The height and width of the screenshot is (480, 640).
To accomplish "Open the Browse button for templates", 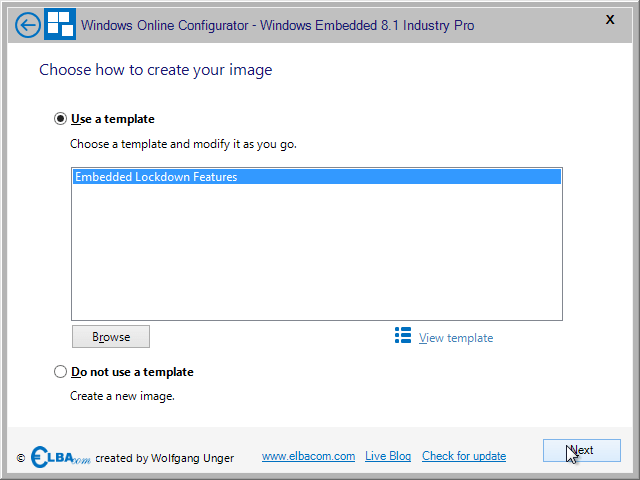I will tap(111, 337).
